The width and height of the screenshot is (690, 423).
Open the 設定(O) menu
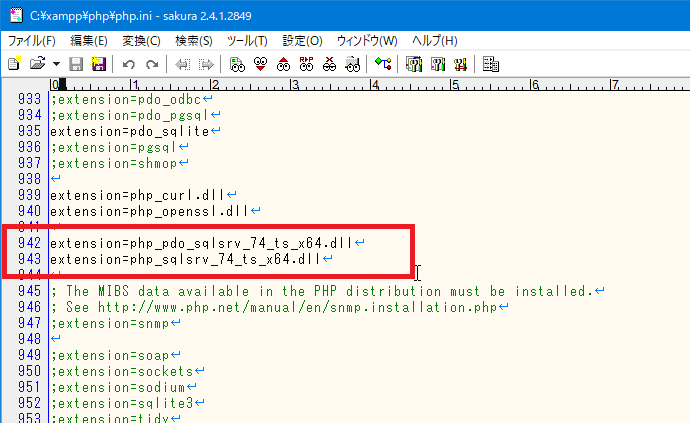[302, 40]
